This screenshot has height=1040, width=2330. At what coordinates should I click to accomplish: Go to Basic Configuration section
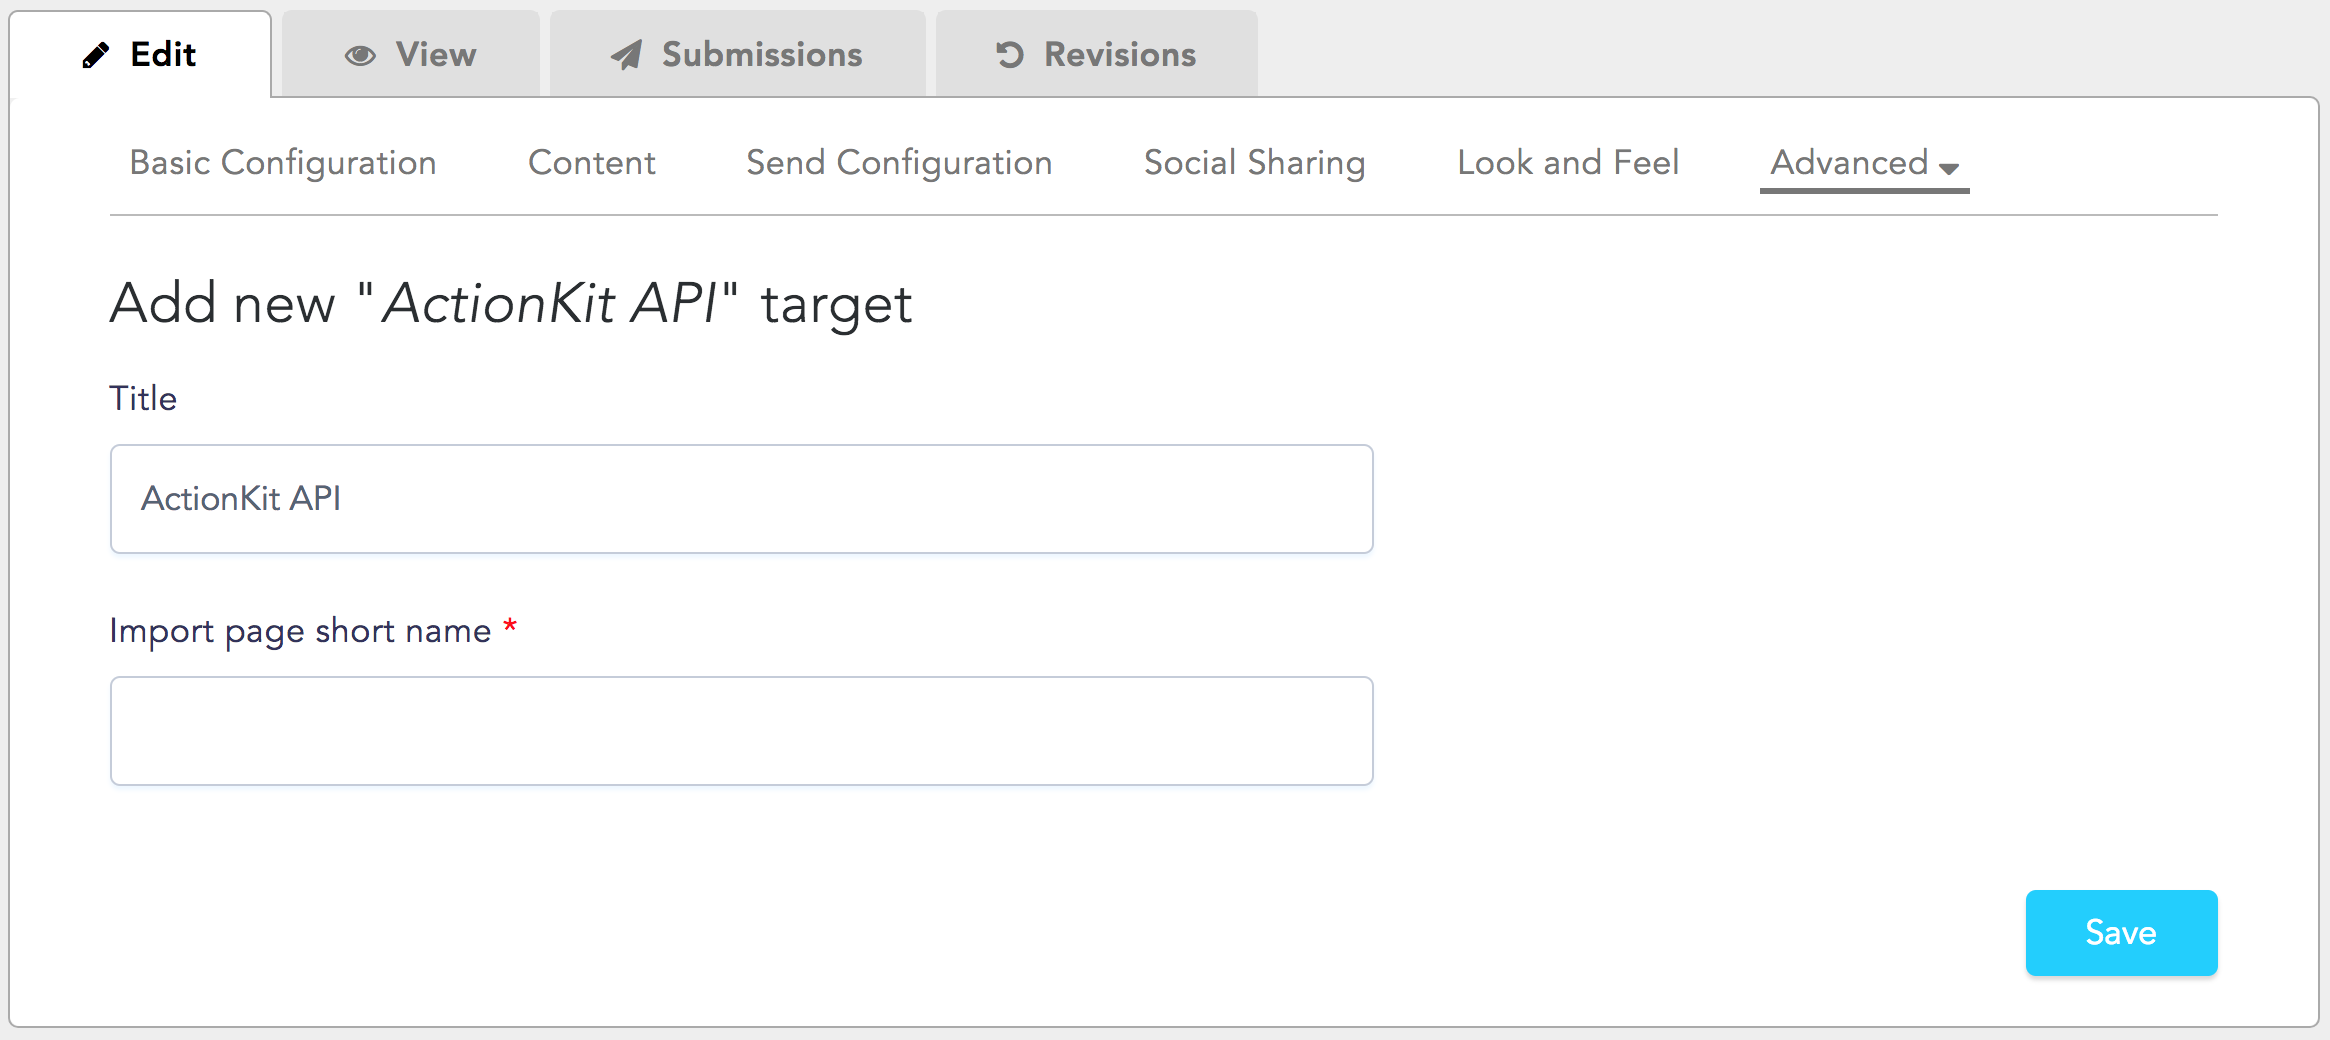coord(283,163)
